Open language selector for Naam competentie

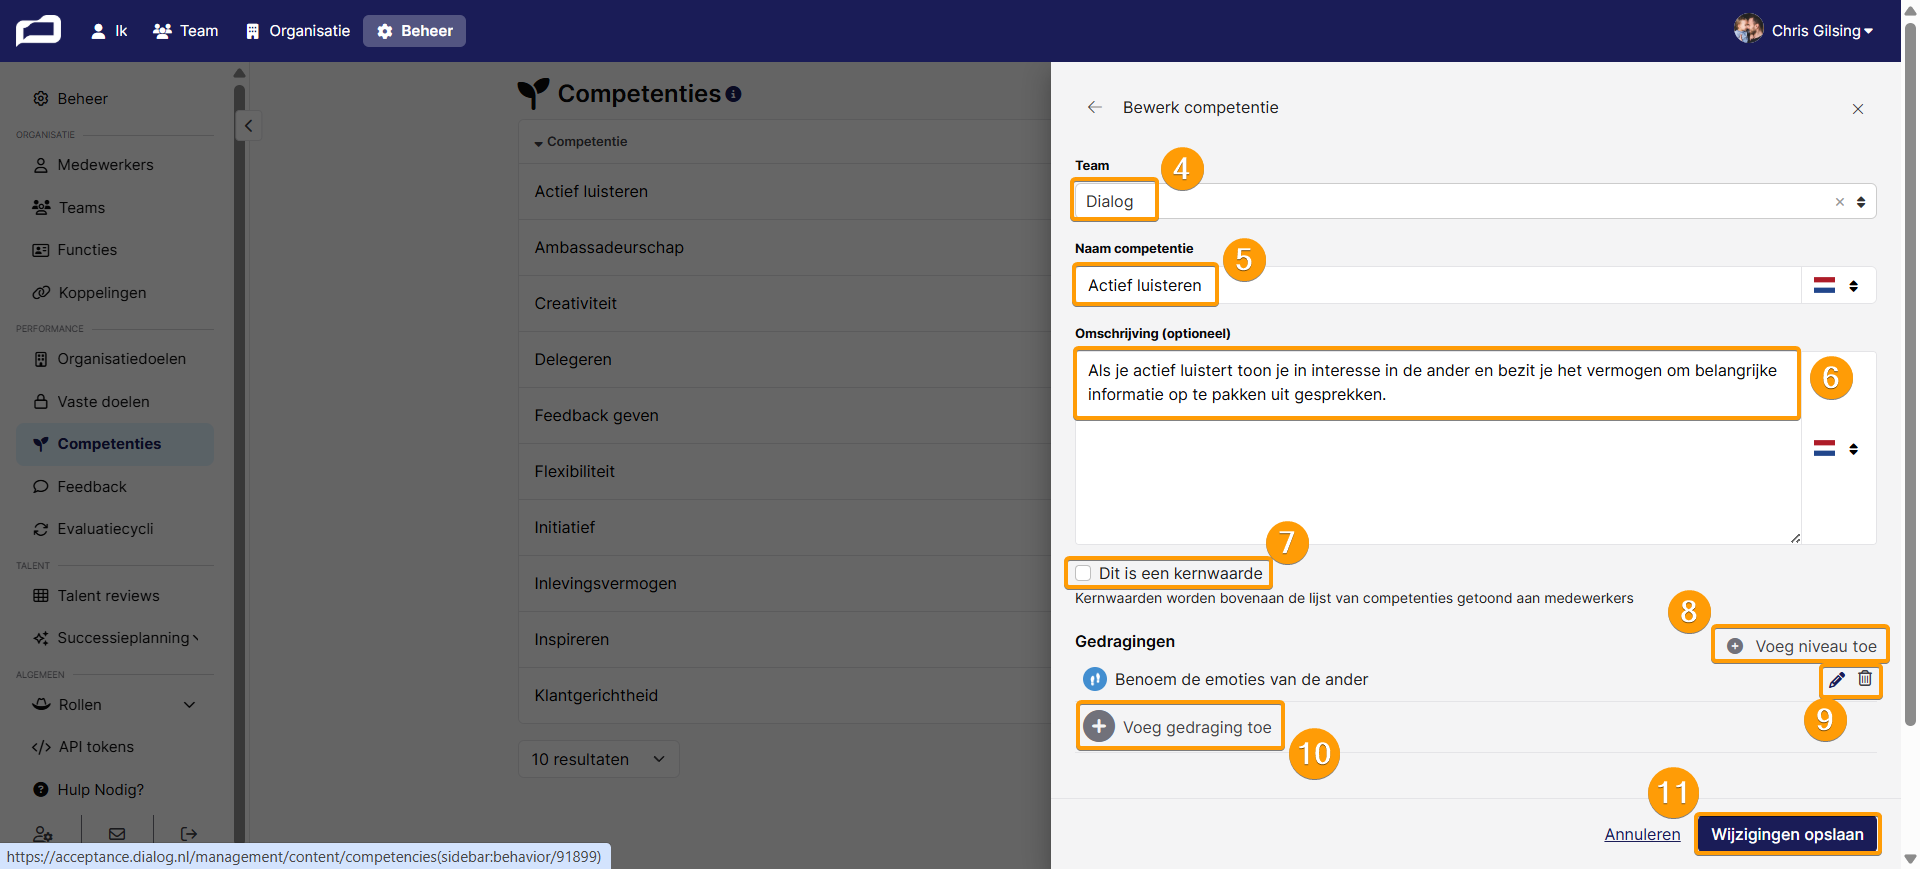pos(1838,286)
